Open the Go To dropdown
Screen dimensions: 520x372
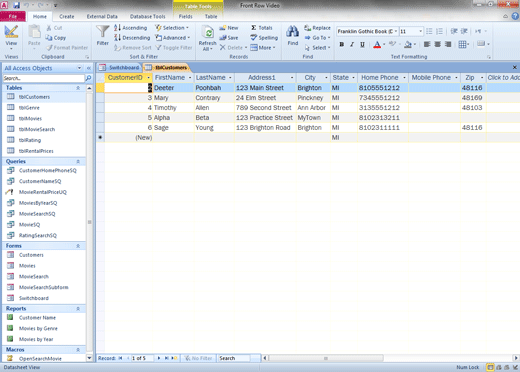[x=317, y=38]
